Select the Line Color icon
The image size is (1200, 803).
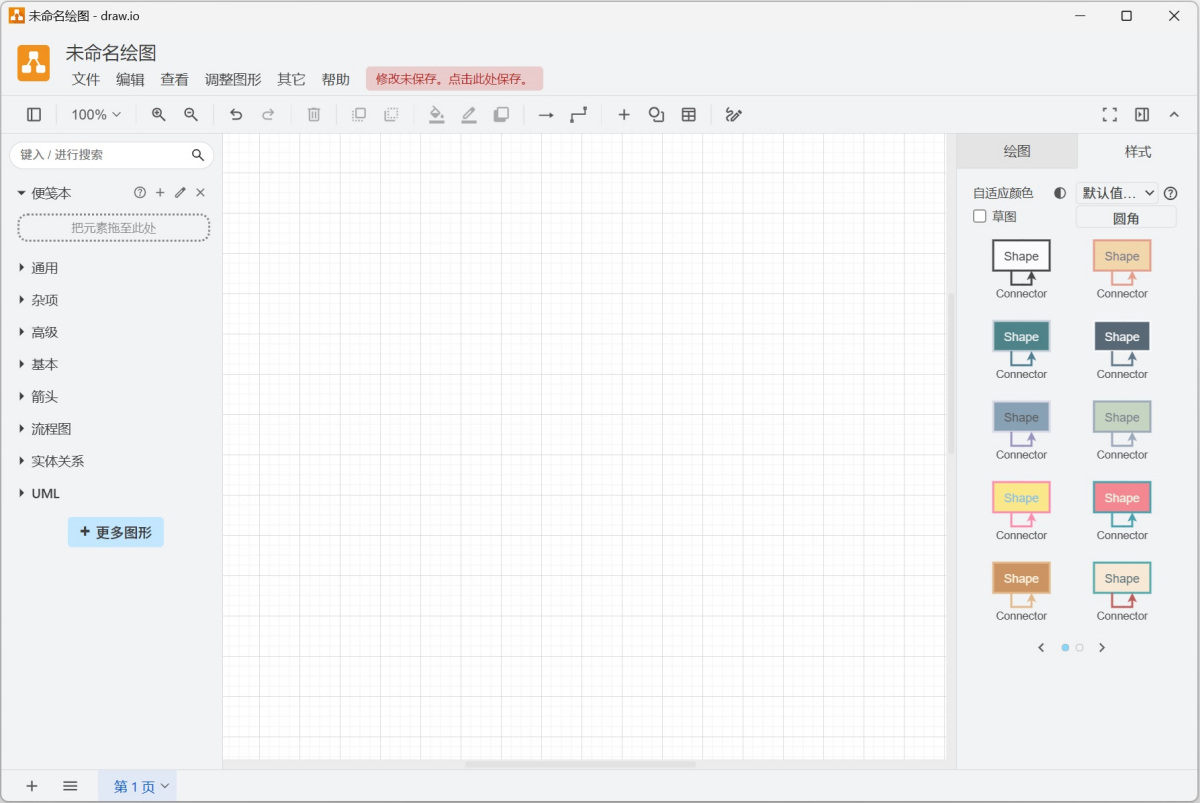(x=468, y=114)
